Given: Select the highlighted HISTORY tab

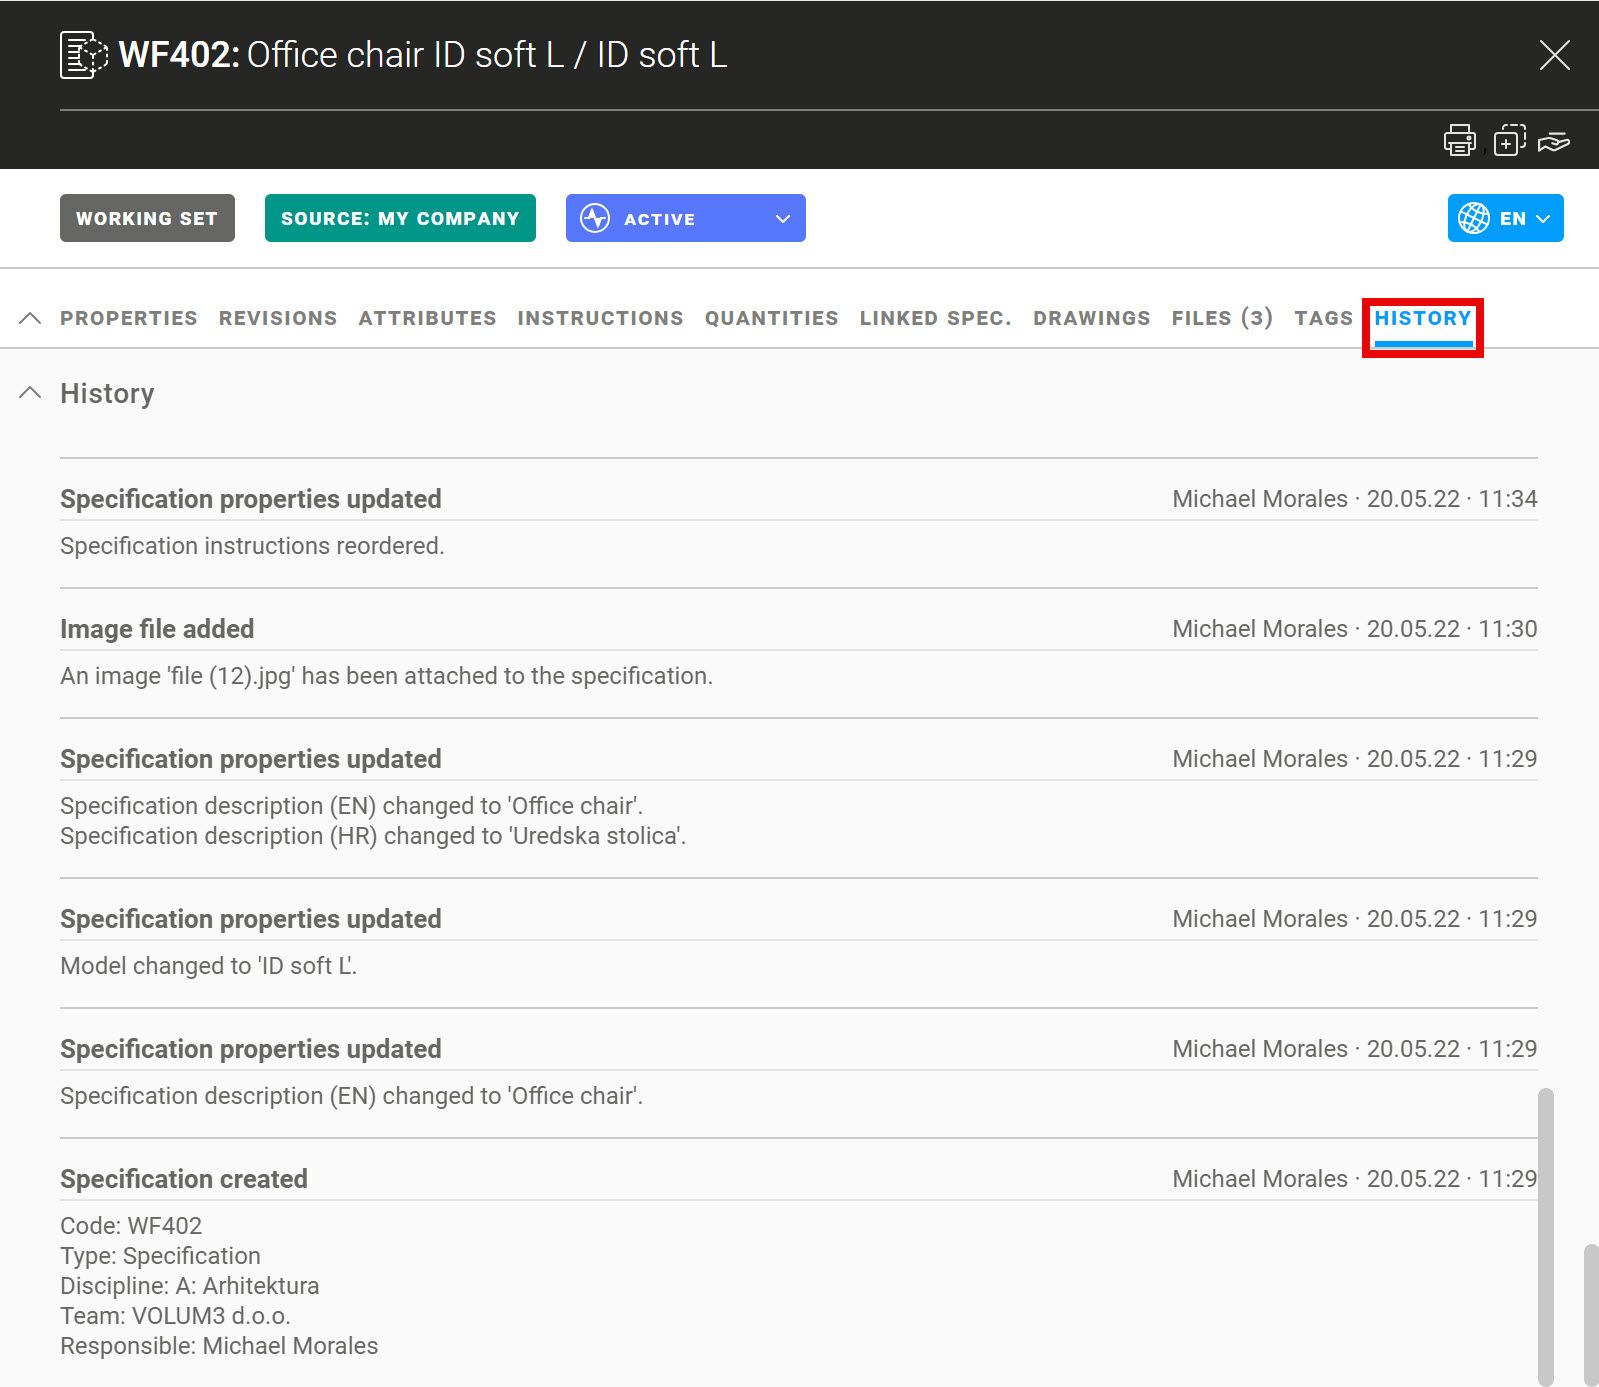Looking at the screenshot, I should pyautogui.click(x=1422, y=318).
